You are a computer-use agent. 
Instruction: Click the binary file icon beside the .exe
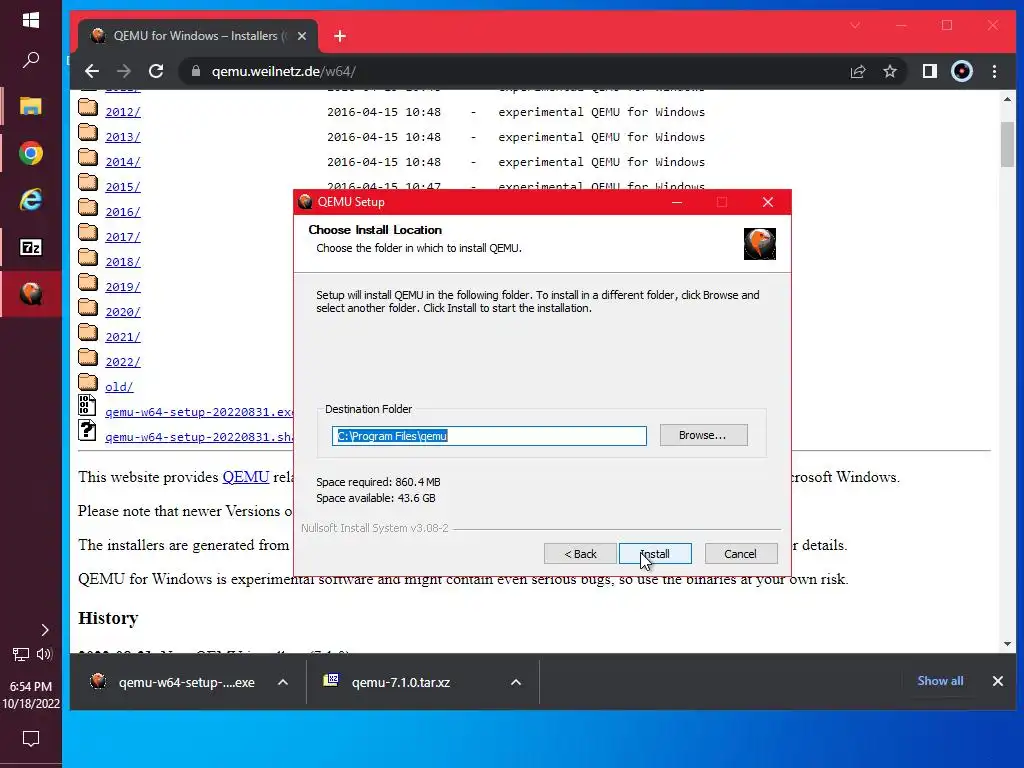click(88, 405)
